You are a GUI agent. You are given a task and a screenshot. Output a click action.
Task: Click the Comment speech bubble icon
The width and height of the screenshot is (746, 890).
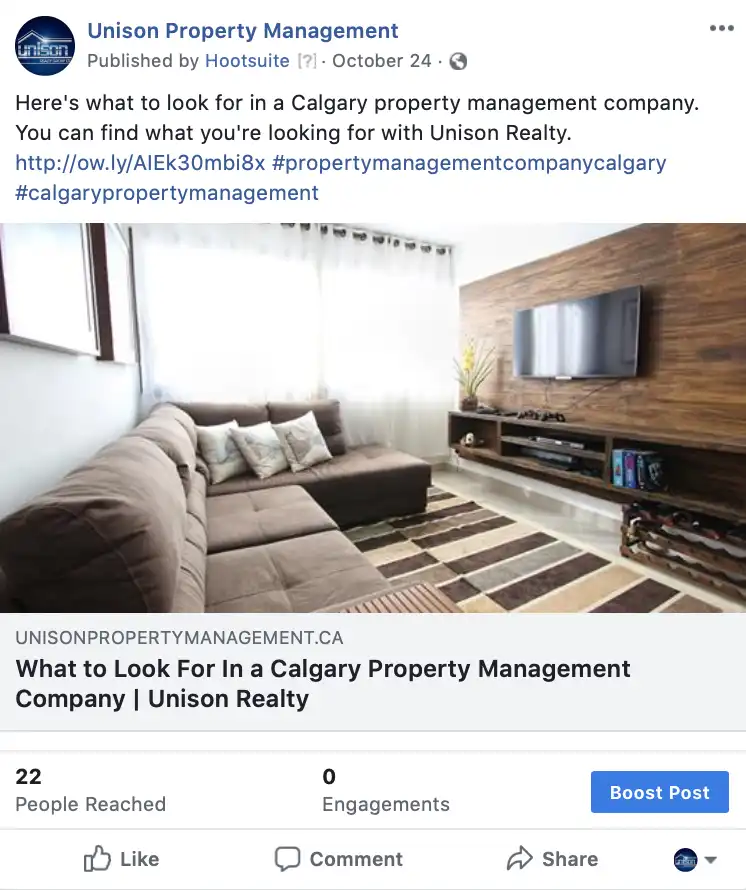tap(287, 859)
